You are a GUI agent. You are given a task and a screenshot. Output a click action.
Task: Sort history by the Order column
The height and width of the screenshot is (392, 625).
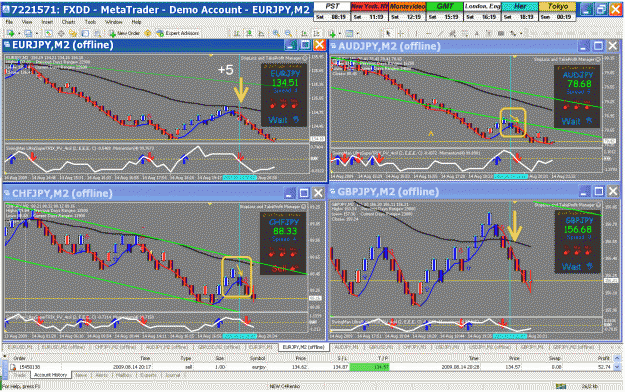click(20, 358)
